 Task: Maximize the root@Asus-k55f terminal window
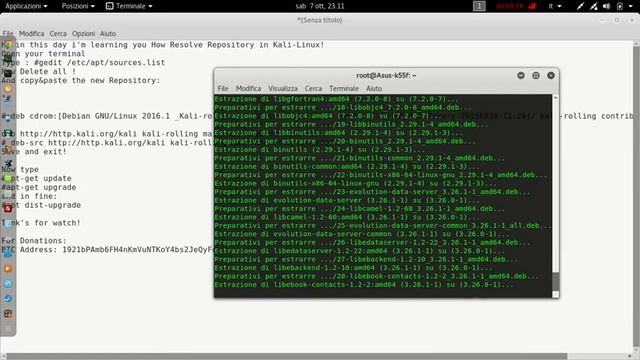coord(536,76)
